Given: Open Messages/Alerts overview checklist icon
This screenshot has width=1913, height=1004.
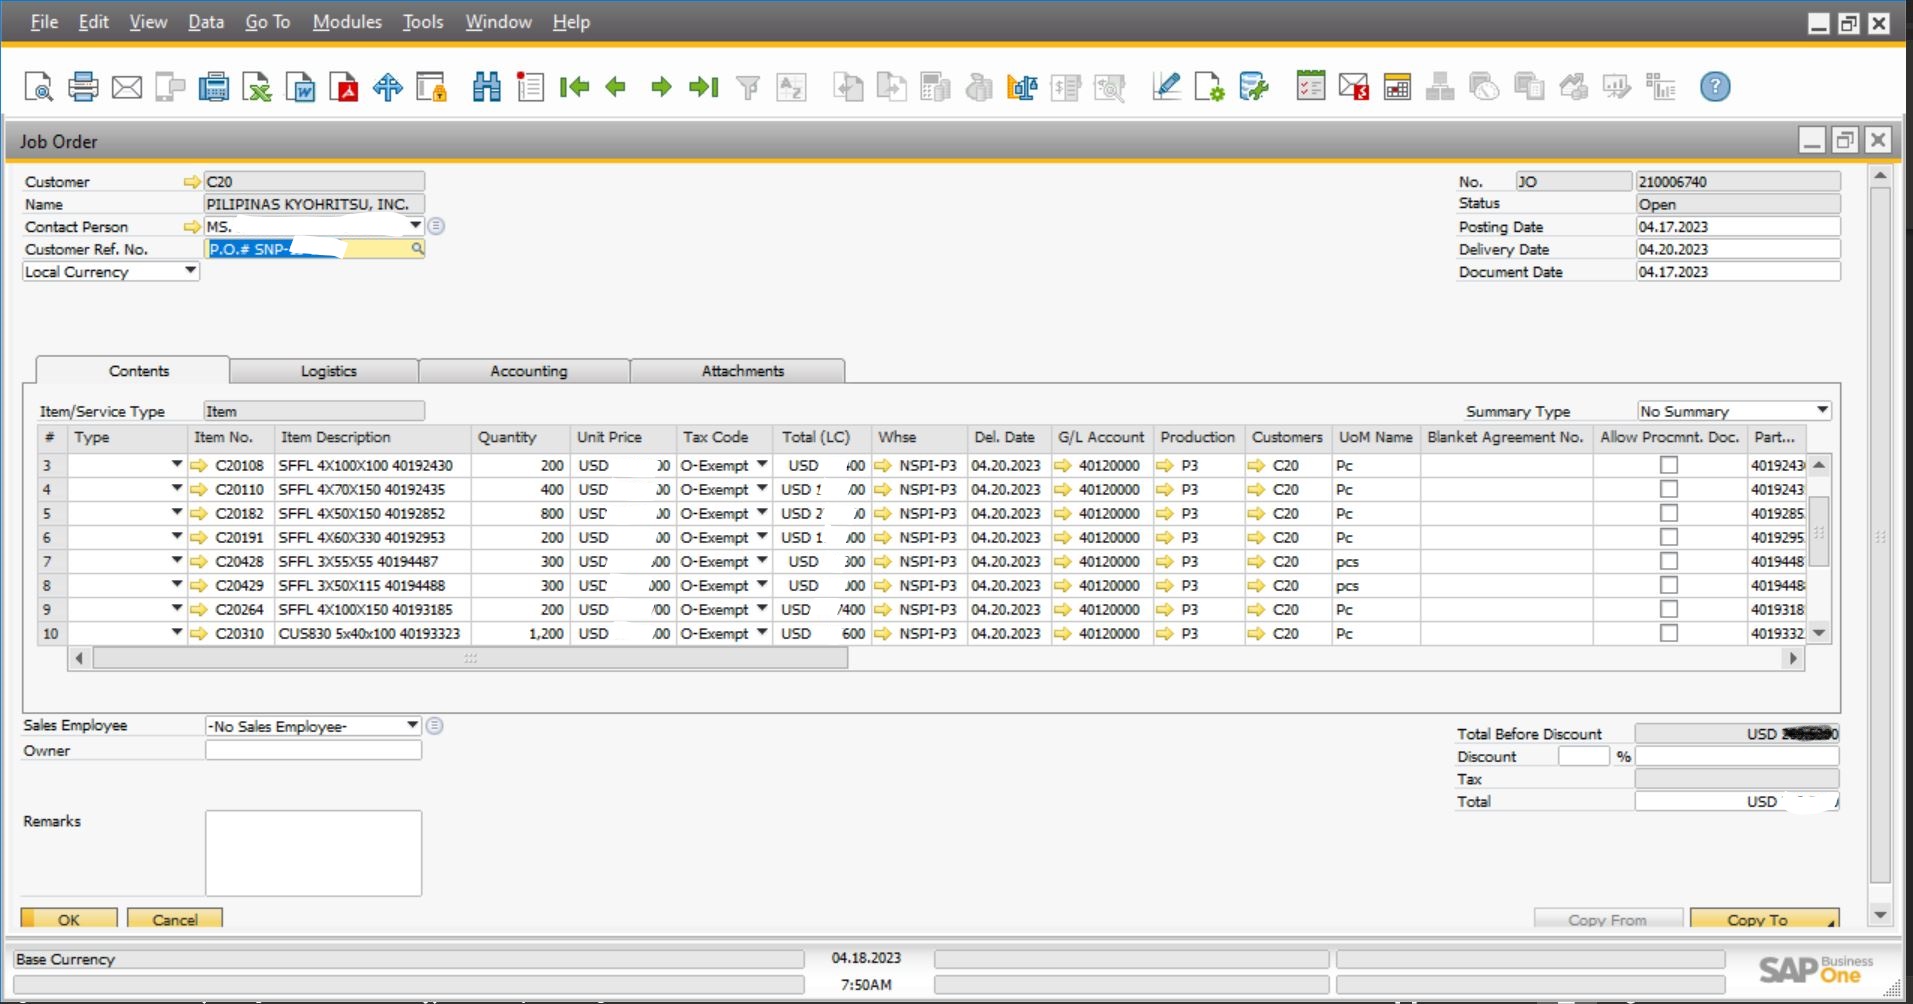Looking at the screenshot, I should 1310,87.
